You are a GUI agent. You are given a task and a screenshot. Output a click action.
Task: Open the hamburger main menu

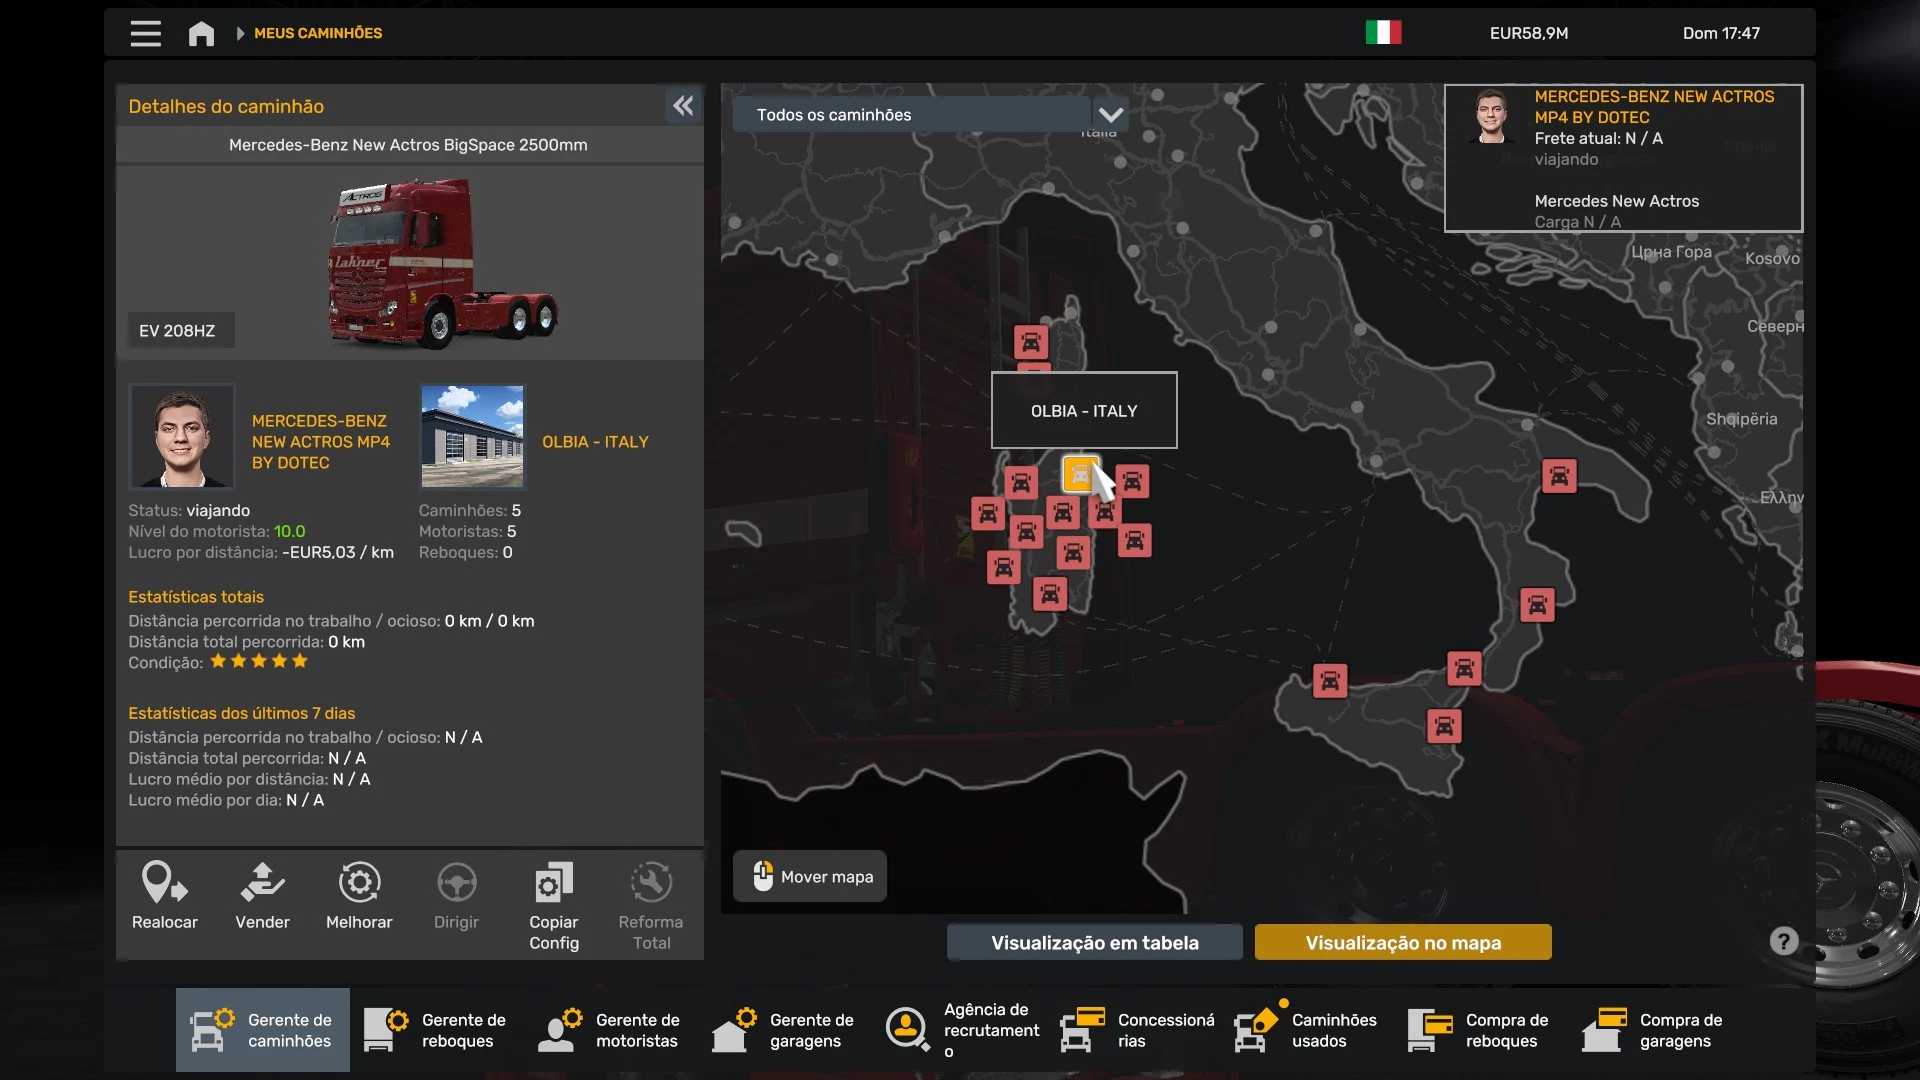(146, 34)
